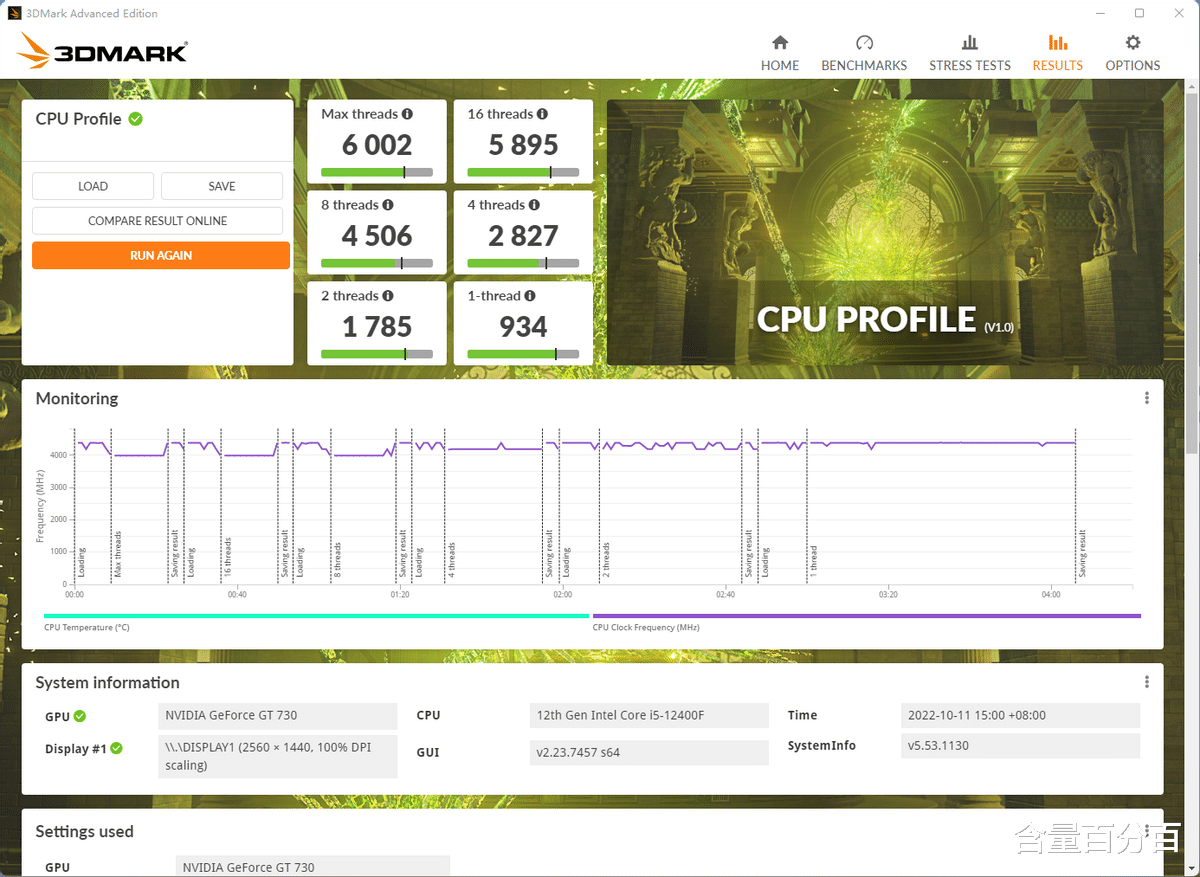Open the Monitoring panel options menu

pyautogui.click(x=1146, y=397)
